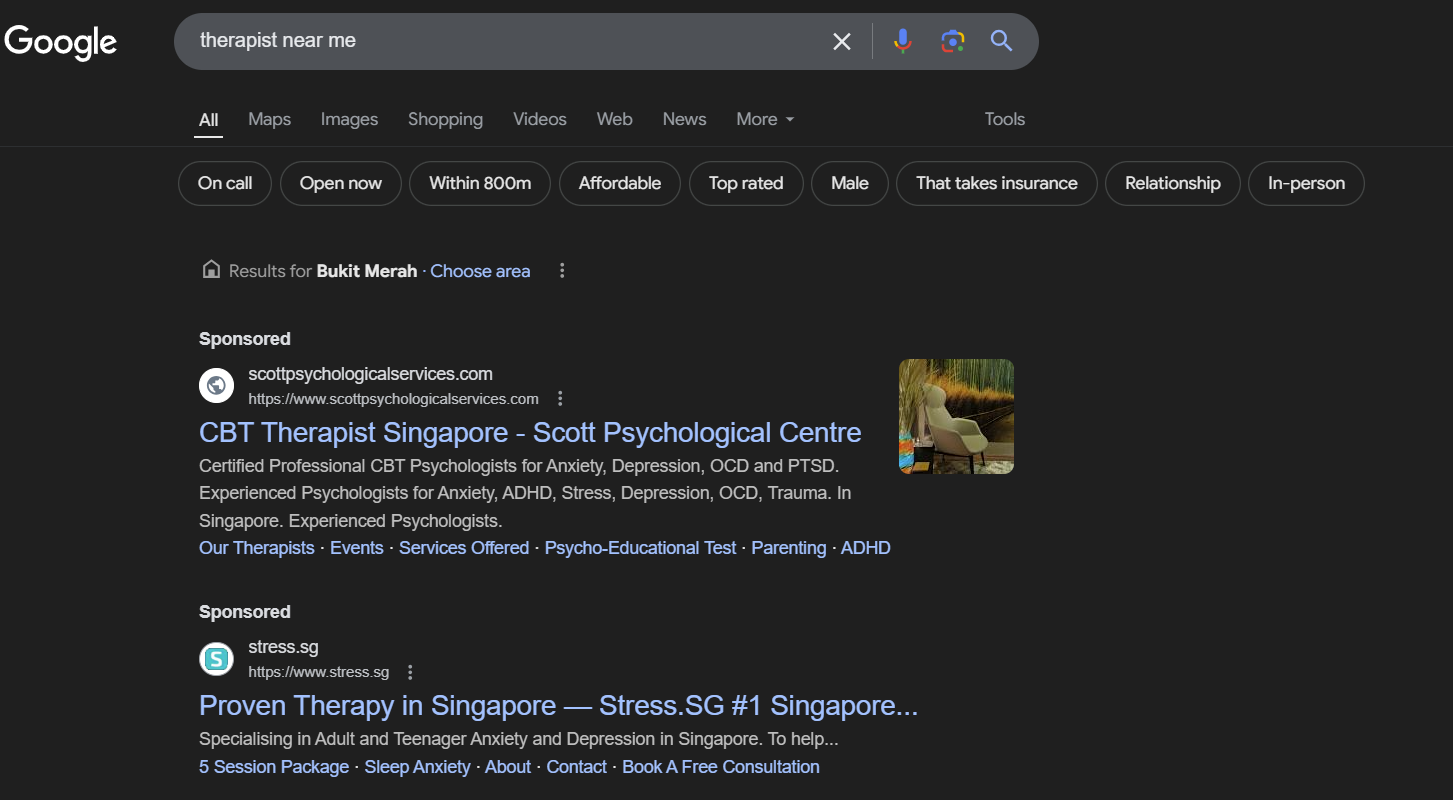Image resolution: width=1453 pixels, height=800 pixels.
Task: Click the Bukit Merah location text
Action: pos(367,271)
